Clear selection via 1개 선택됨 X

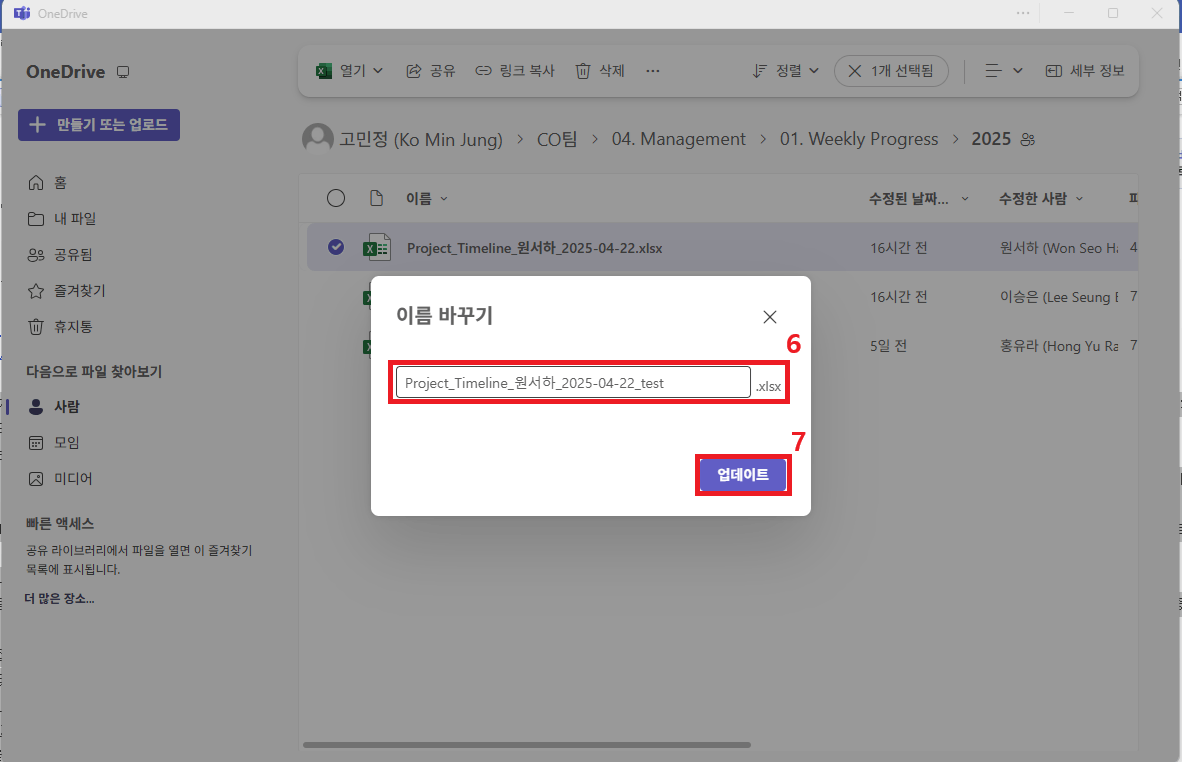coord(854,71)
